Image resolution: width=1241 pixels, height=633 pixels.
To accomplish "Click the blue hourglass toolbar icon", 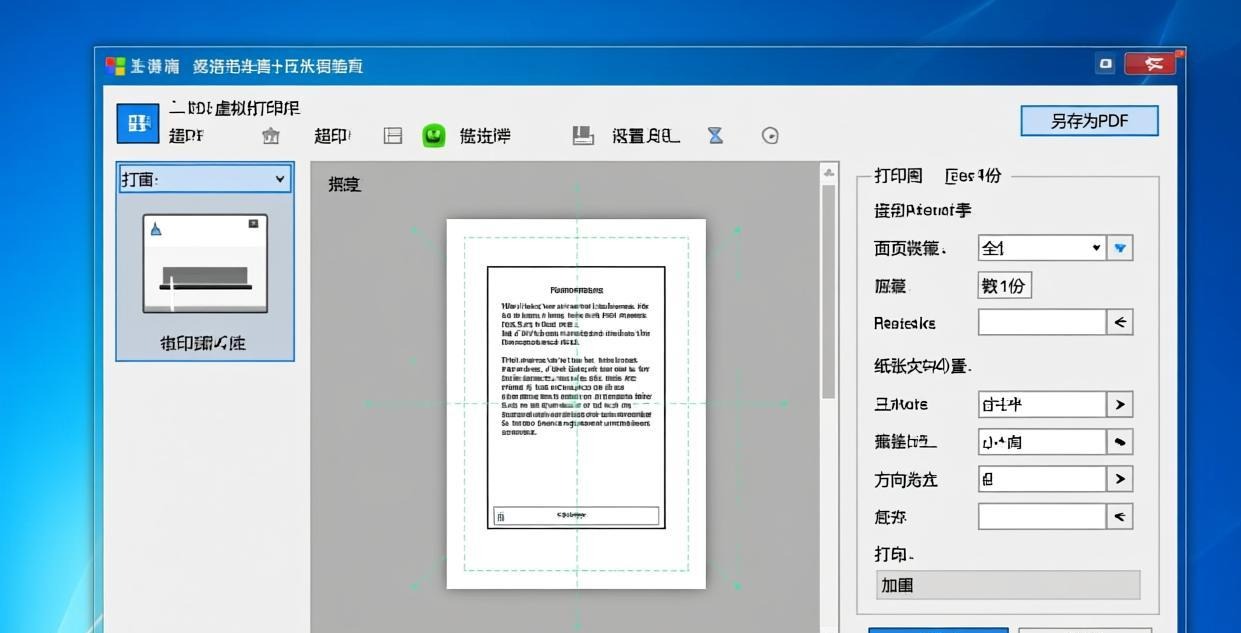I will tap(715, 135).
